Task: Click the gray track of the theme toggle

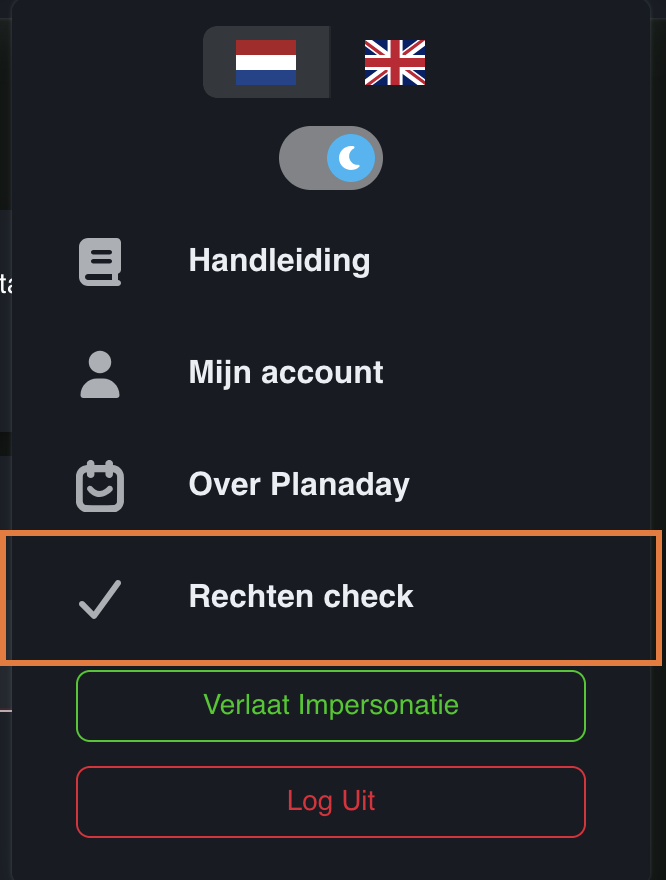Action: (x=303, y=158)
